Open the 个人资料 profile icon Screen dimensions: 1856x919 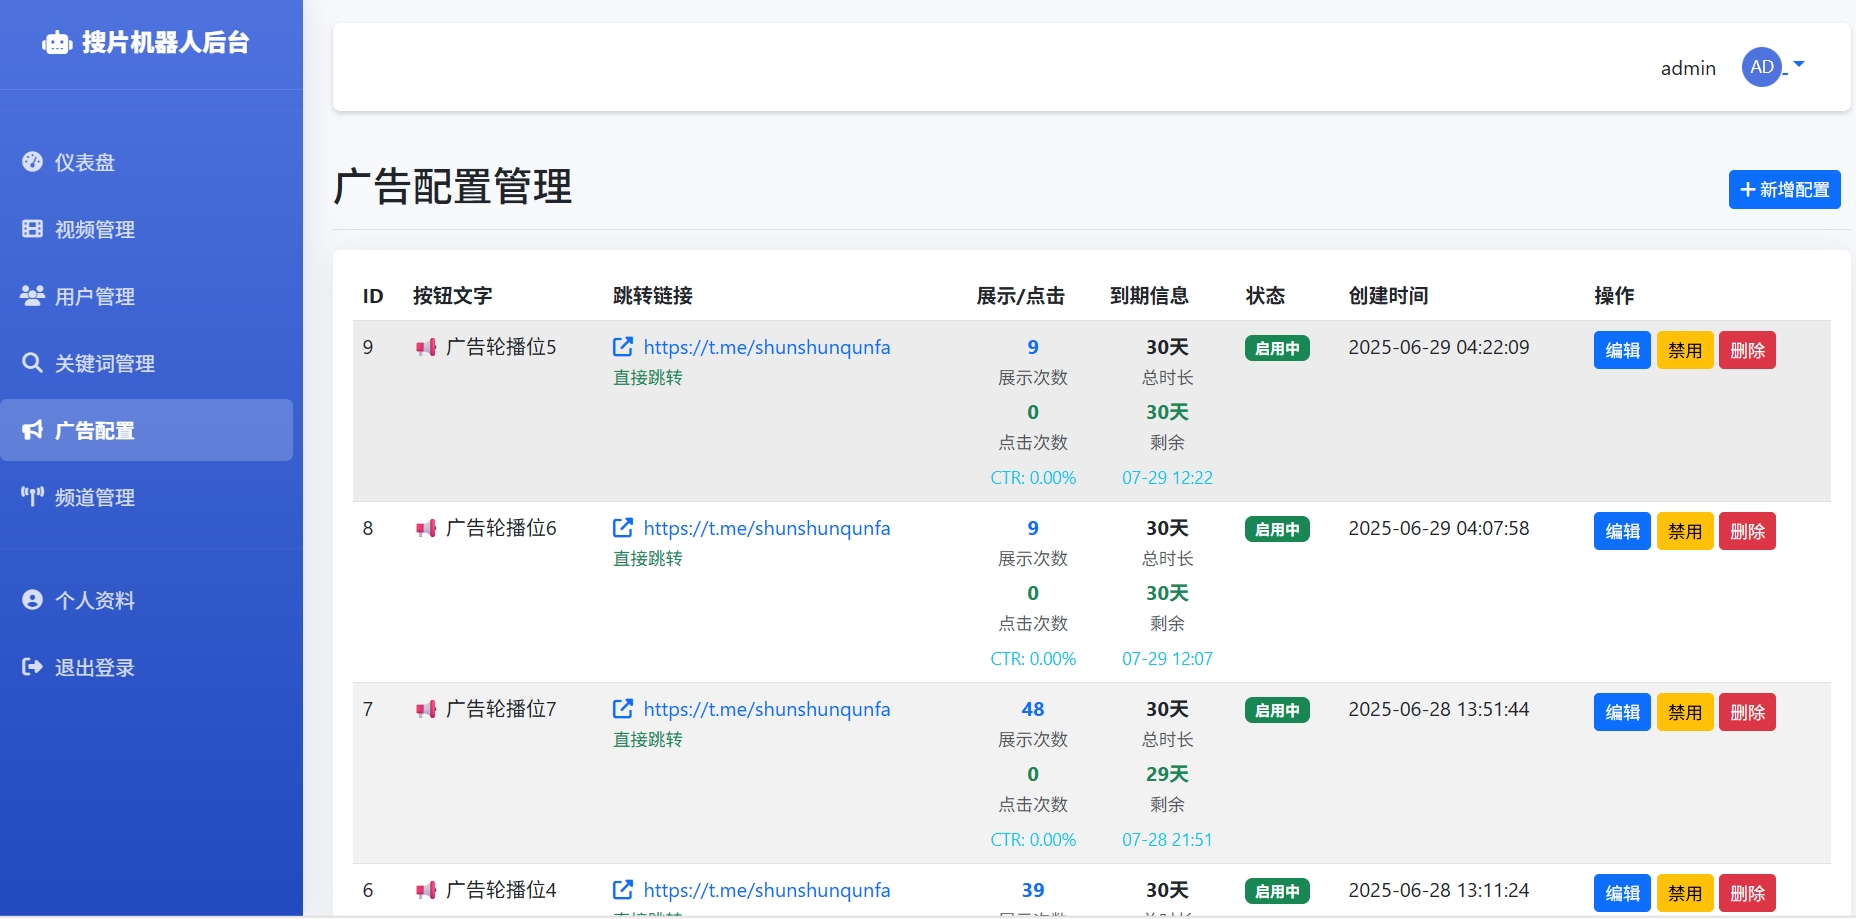click(32, 600)
